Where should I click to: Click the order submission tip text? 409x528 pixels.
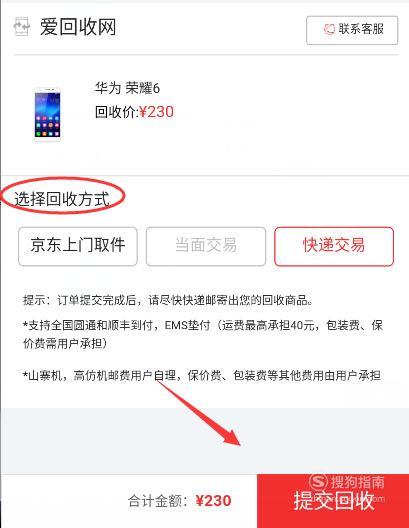168,300
